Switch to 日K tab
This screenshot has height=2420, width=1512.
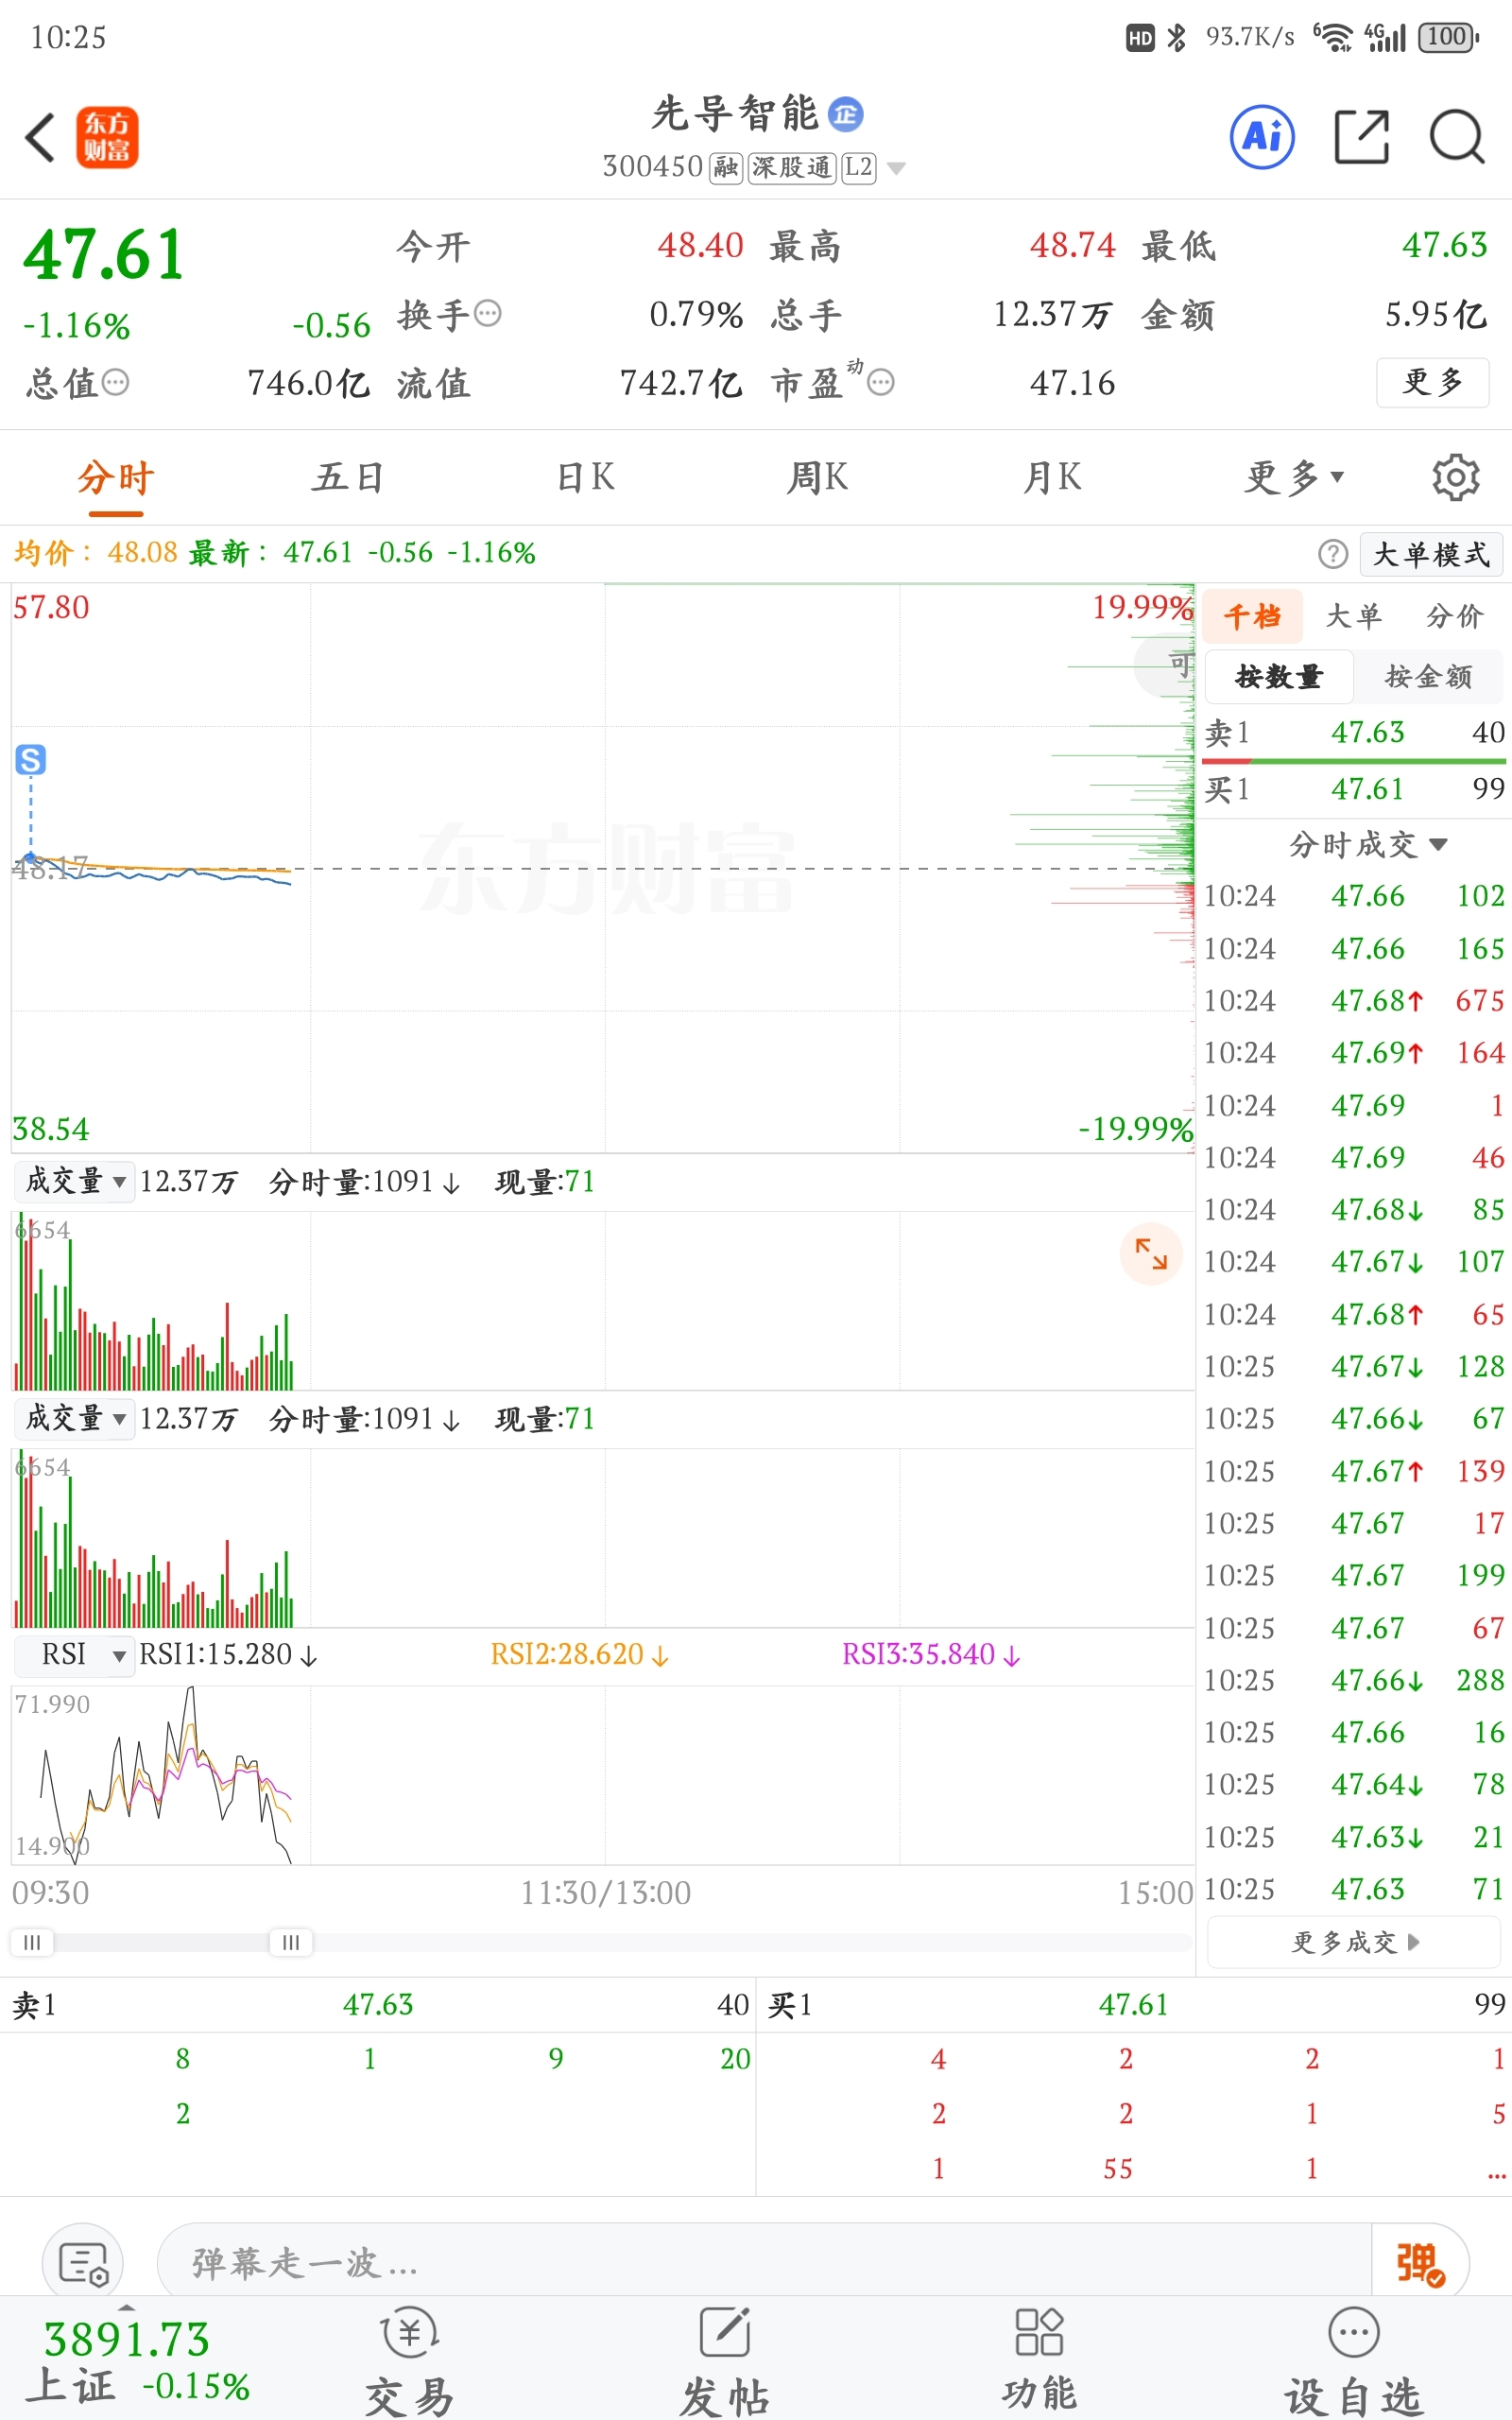(x=585, y=478)
